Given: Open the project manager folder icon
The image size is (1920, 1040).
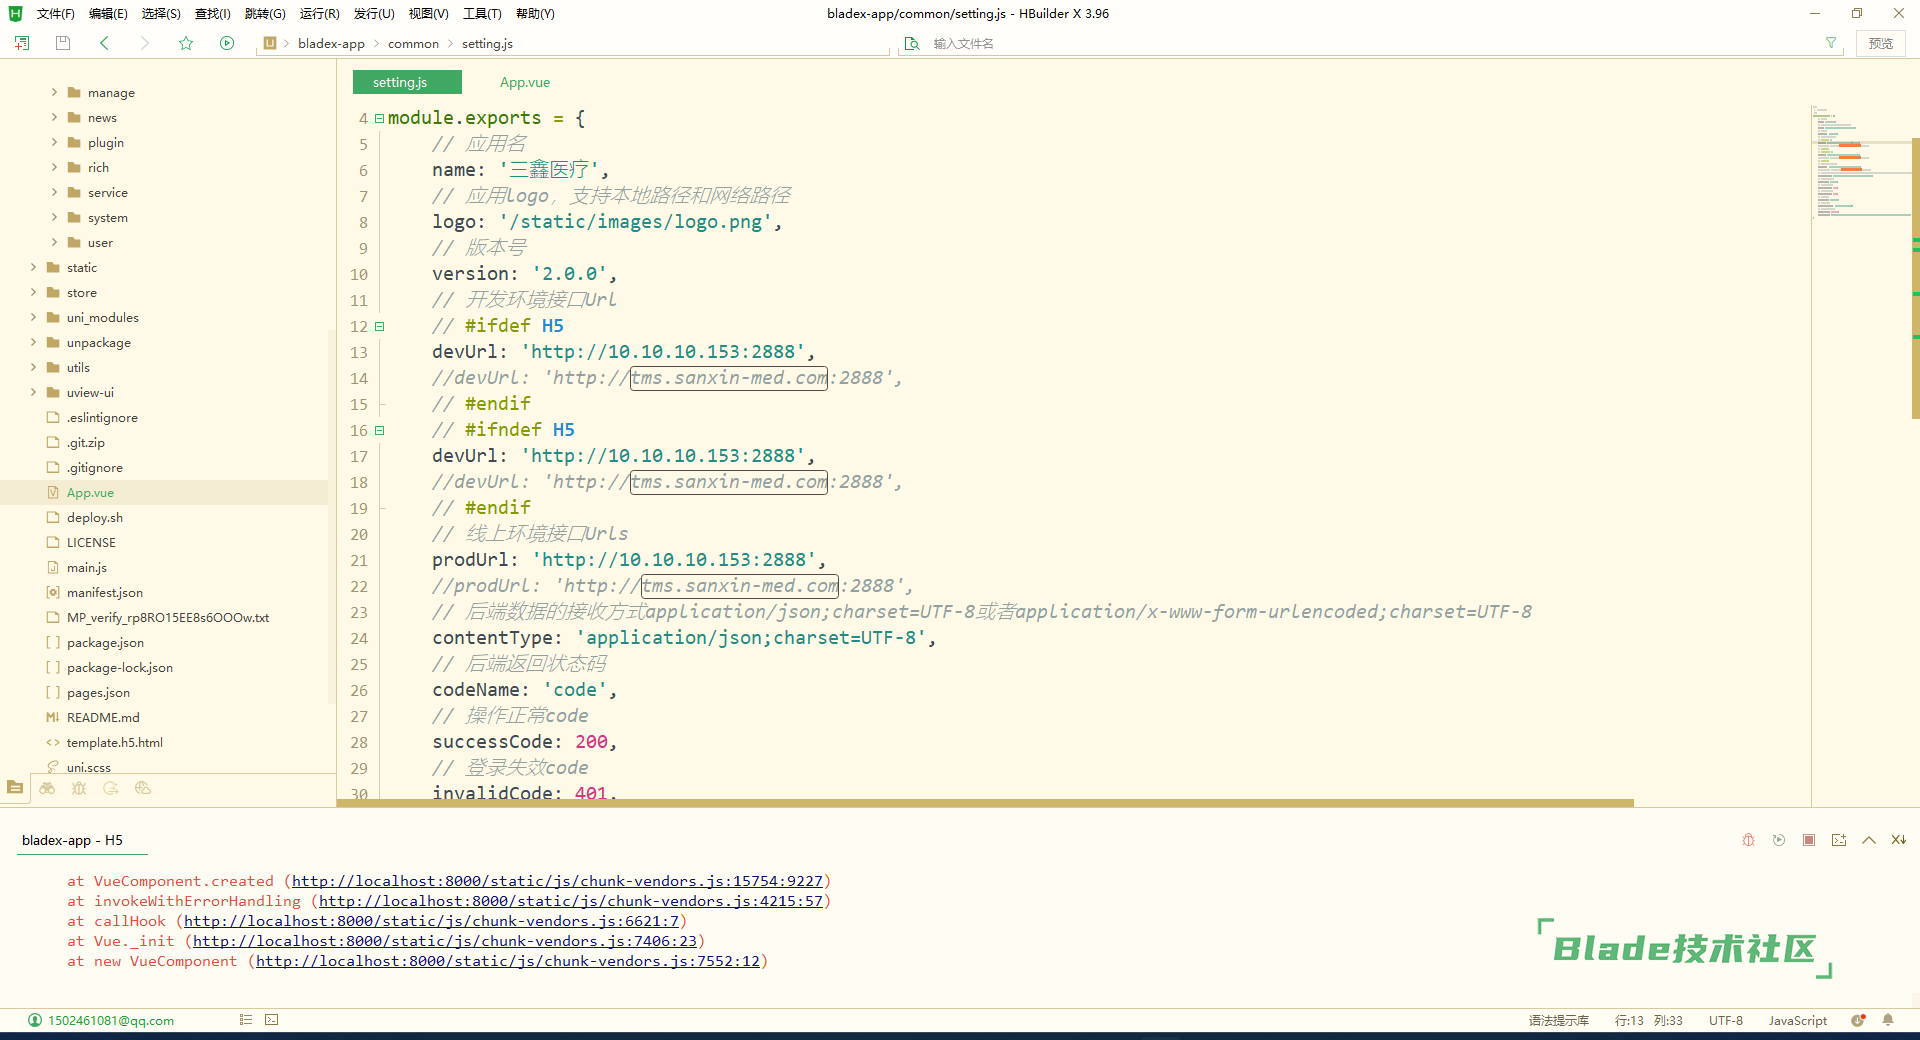Looking at the screenshot, I should coord(15,788).
